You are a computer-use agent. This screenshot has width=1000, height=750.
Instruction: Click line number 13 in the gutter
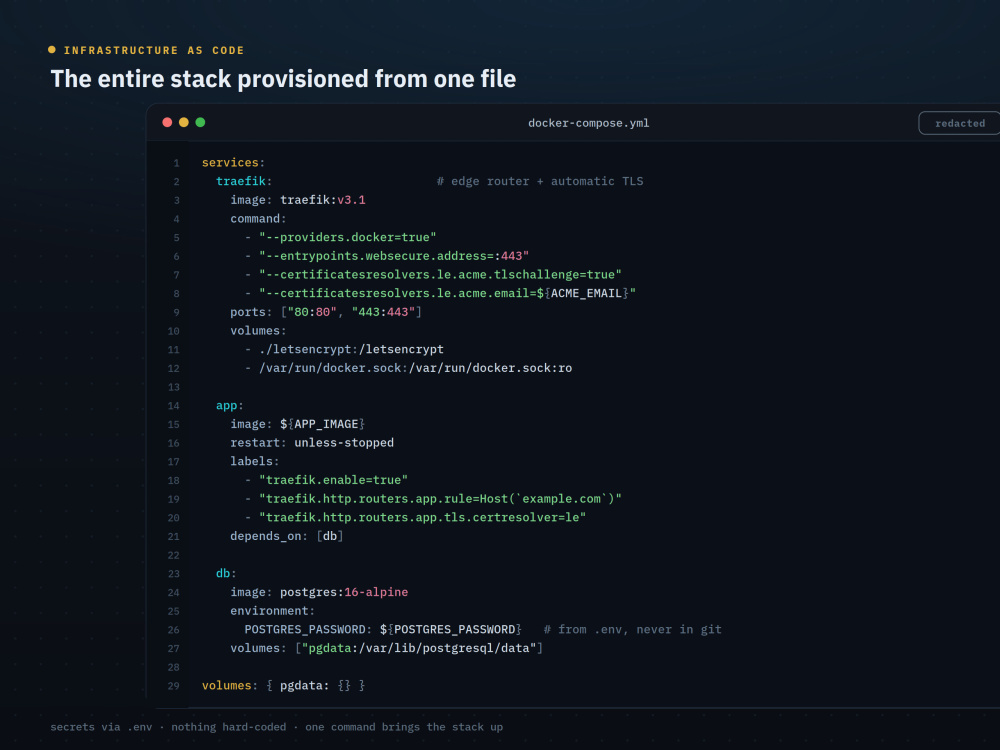(x=173, y=387)
